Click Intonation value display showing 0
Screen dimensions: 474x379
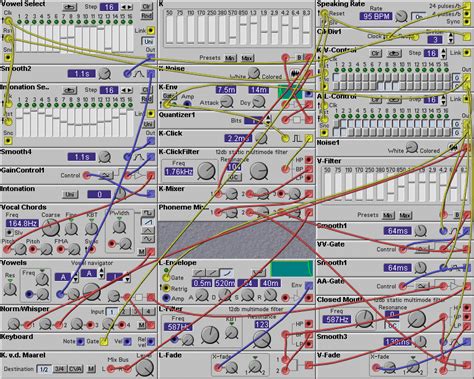(99, 194)
